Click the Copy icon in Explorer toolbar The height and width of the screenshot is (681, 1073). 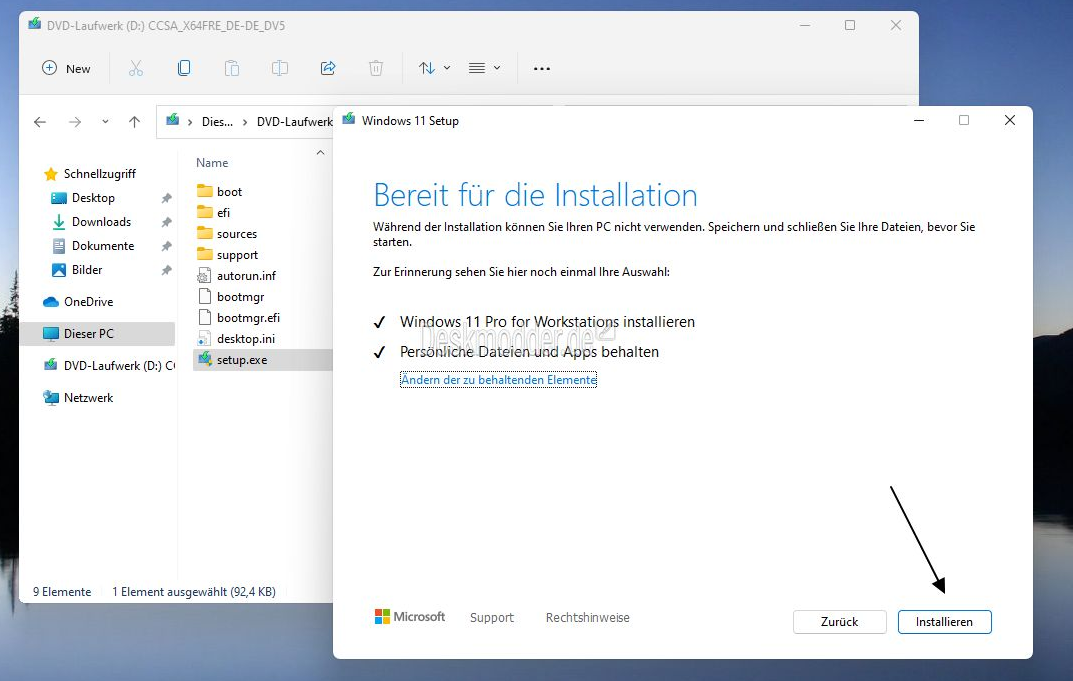pyautogui.click(x=184, y=68)
